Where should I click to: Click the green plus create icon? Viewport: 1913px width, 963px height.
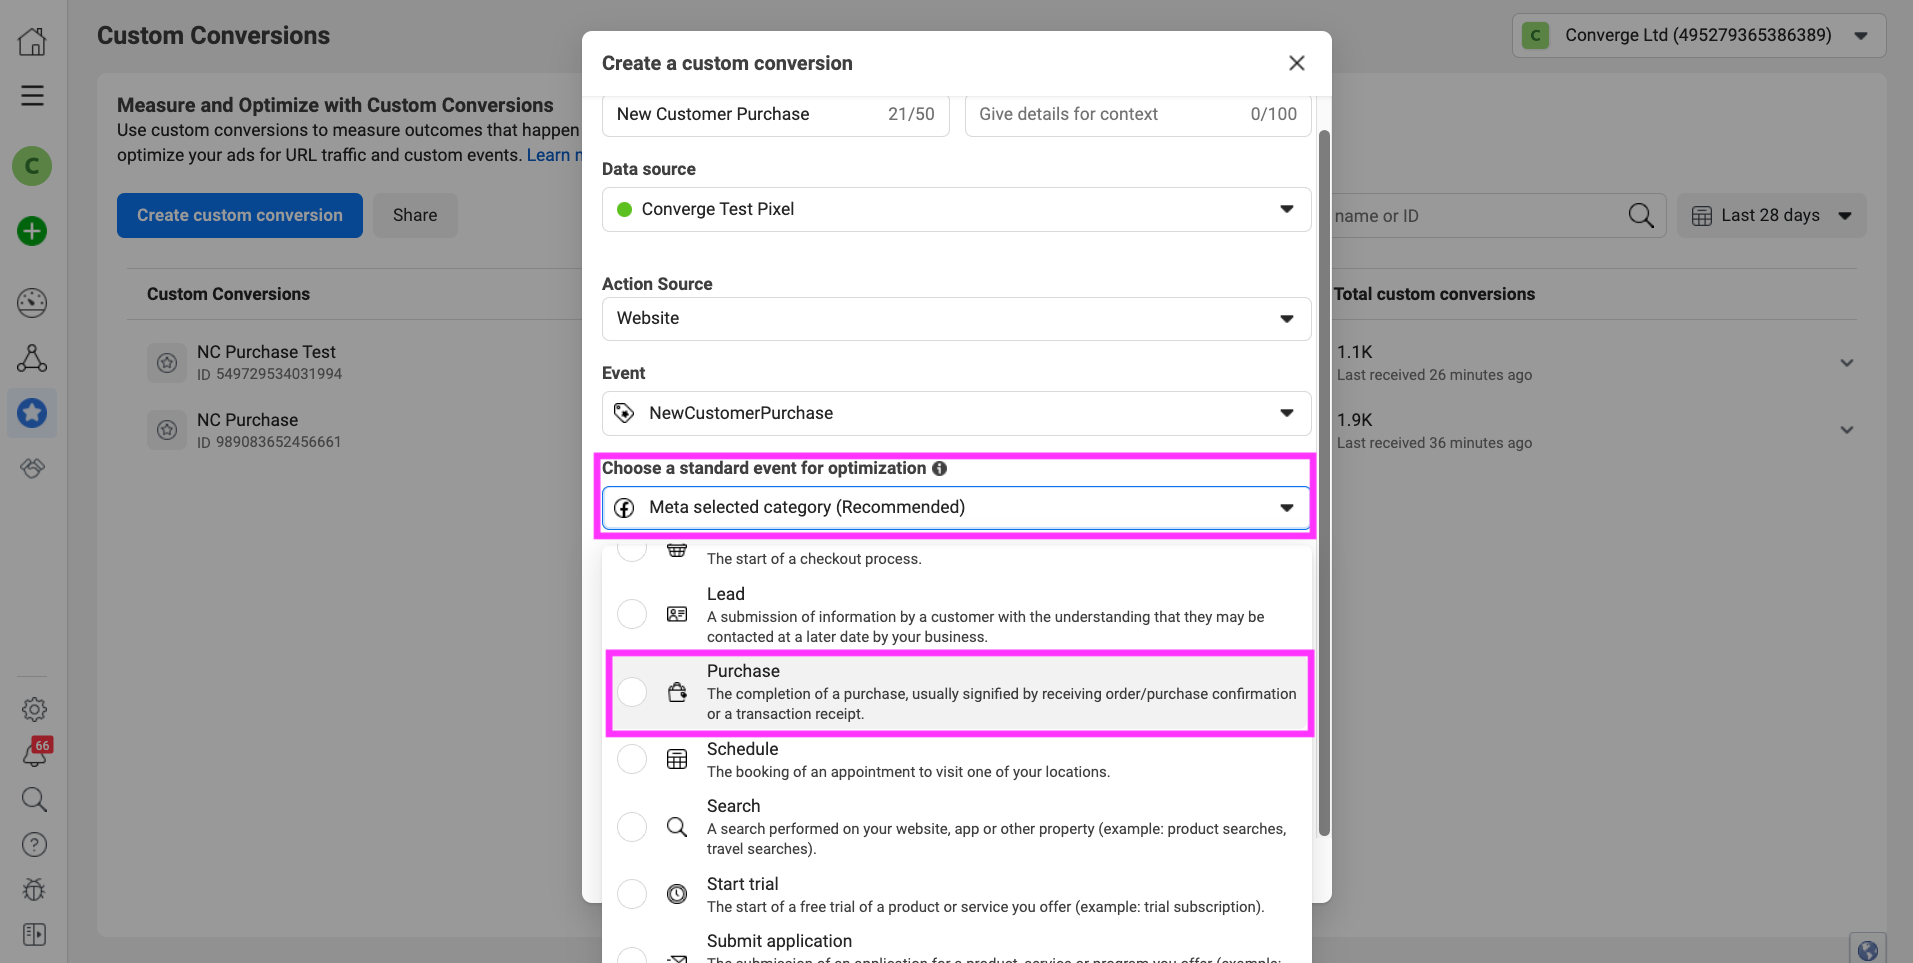(x=32, y=231)
